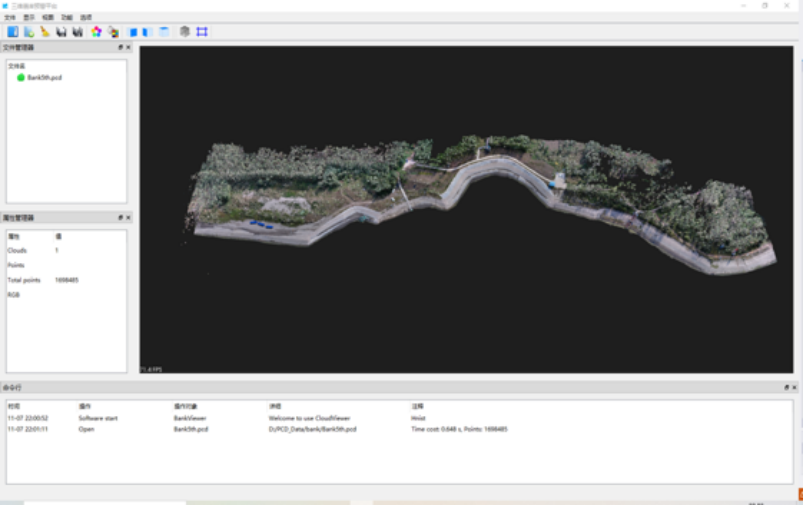Screen dimensions: 804x506
Task: Click the colorful flower color icon
Action: pyautogui.click(x=96, y=32)
